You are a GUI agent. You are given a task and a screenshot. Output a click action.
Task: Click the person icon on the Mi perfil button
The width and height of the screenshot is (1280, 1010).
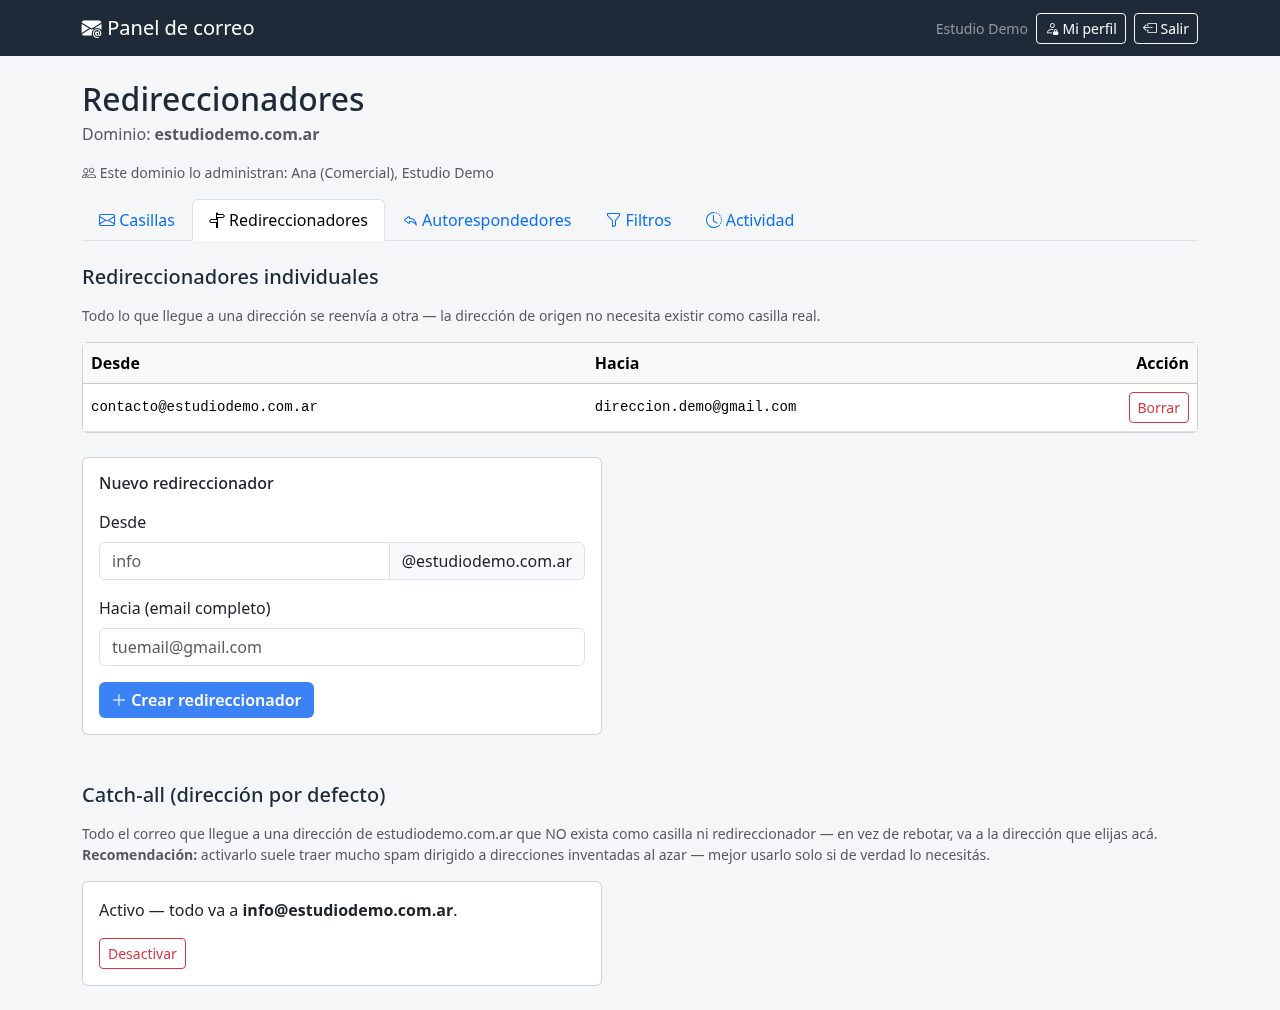[1052, 29]
